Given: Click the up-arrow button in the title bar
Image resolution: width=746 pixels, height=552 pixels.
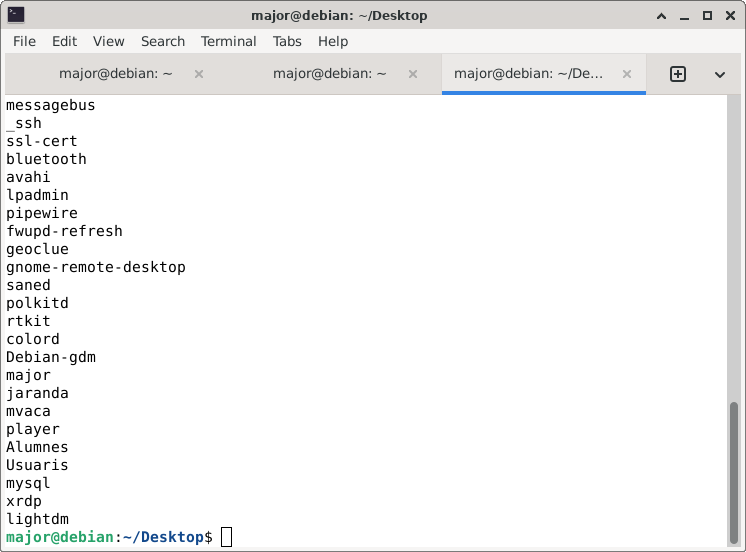Looking at the screenshot, I should (x=661, y=15).
